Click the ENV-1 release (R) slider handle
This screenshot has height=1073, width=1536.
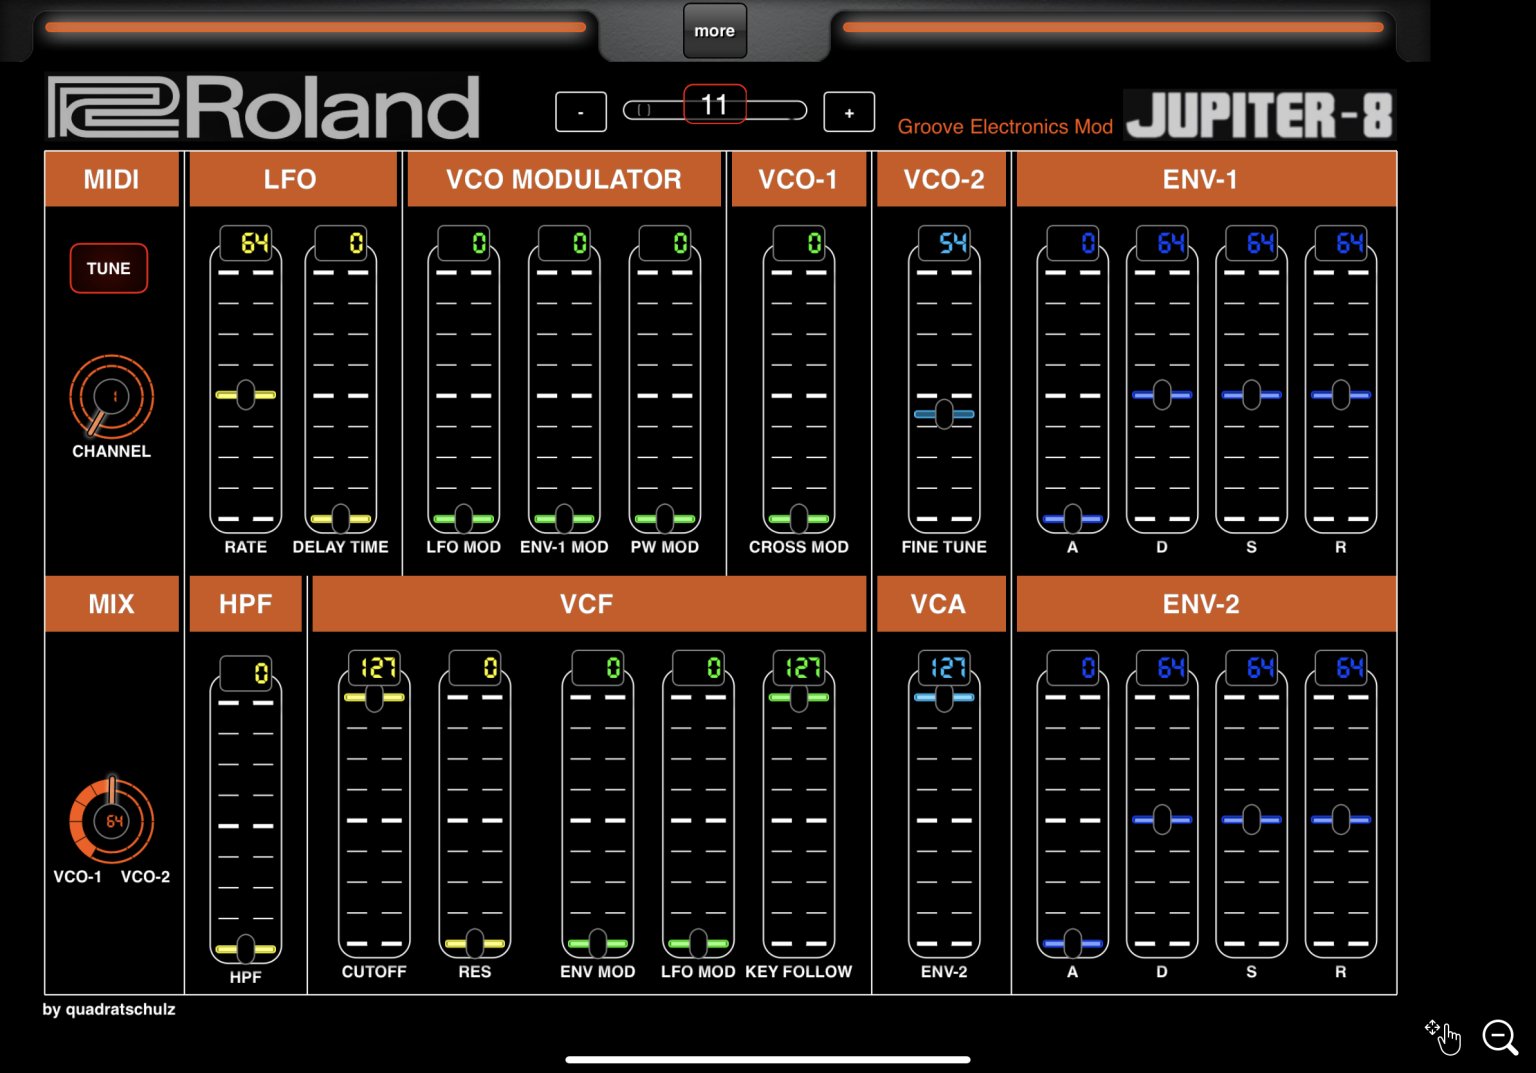(x=1341, y=395)
